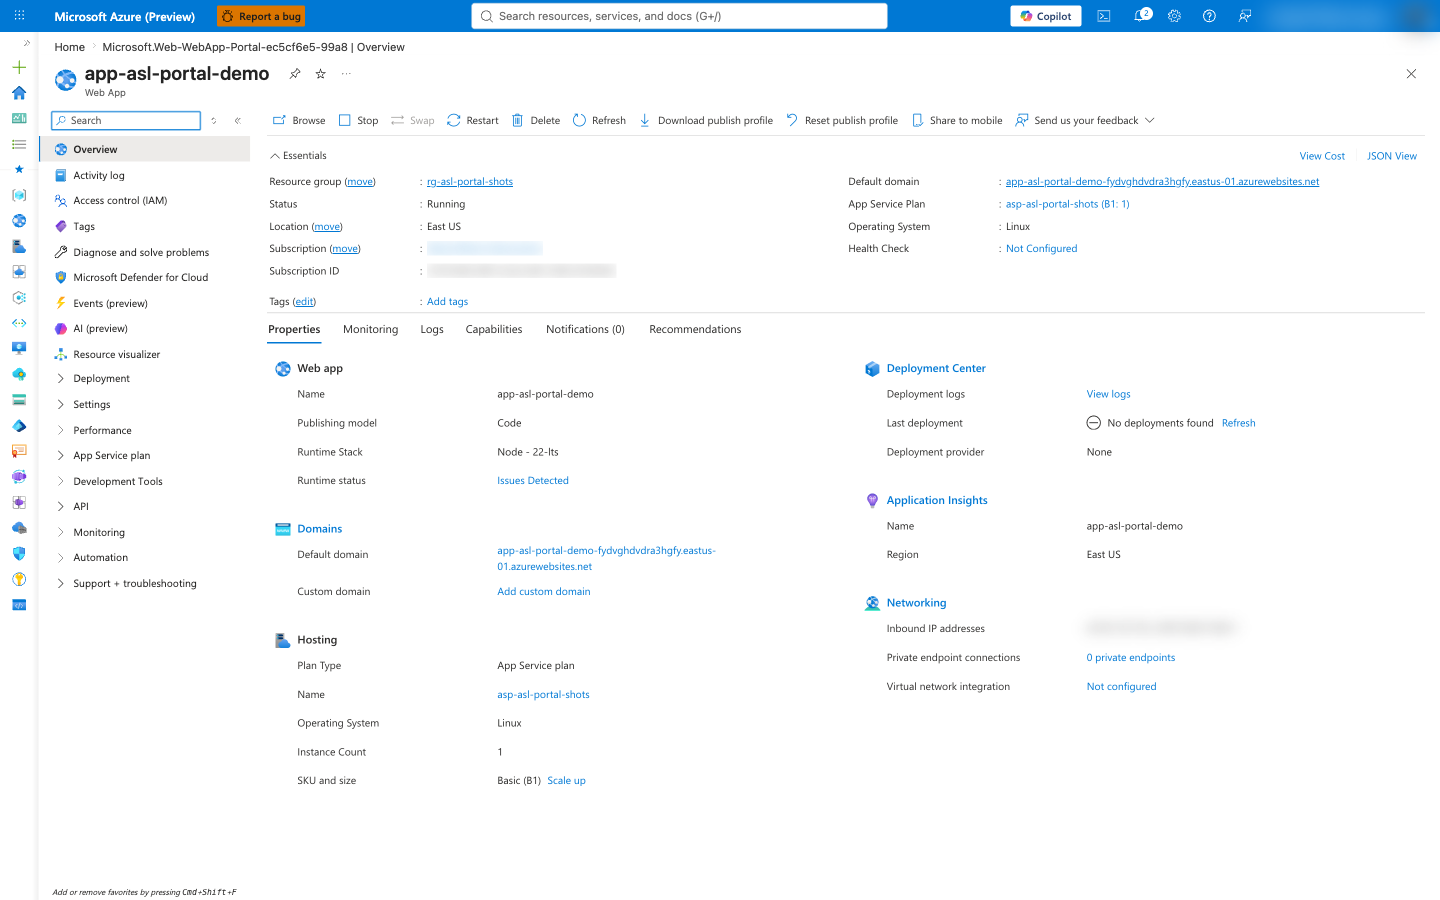Click Issues Detected runtime status
The image size is (1440, 900).
533,481
